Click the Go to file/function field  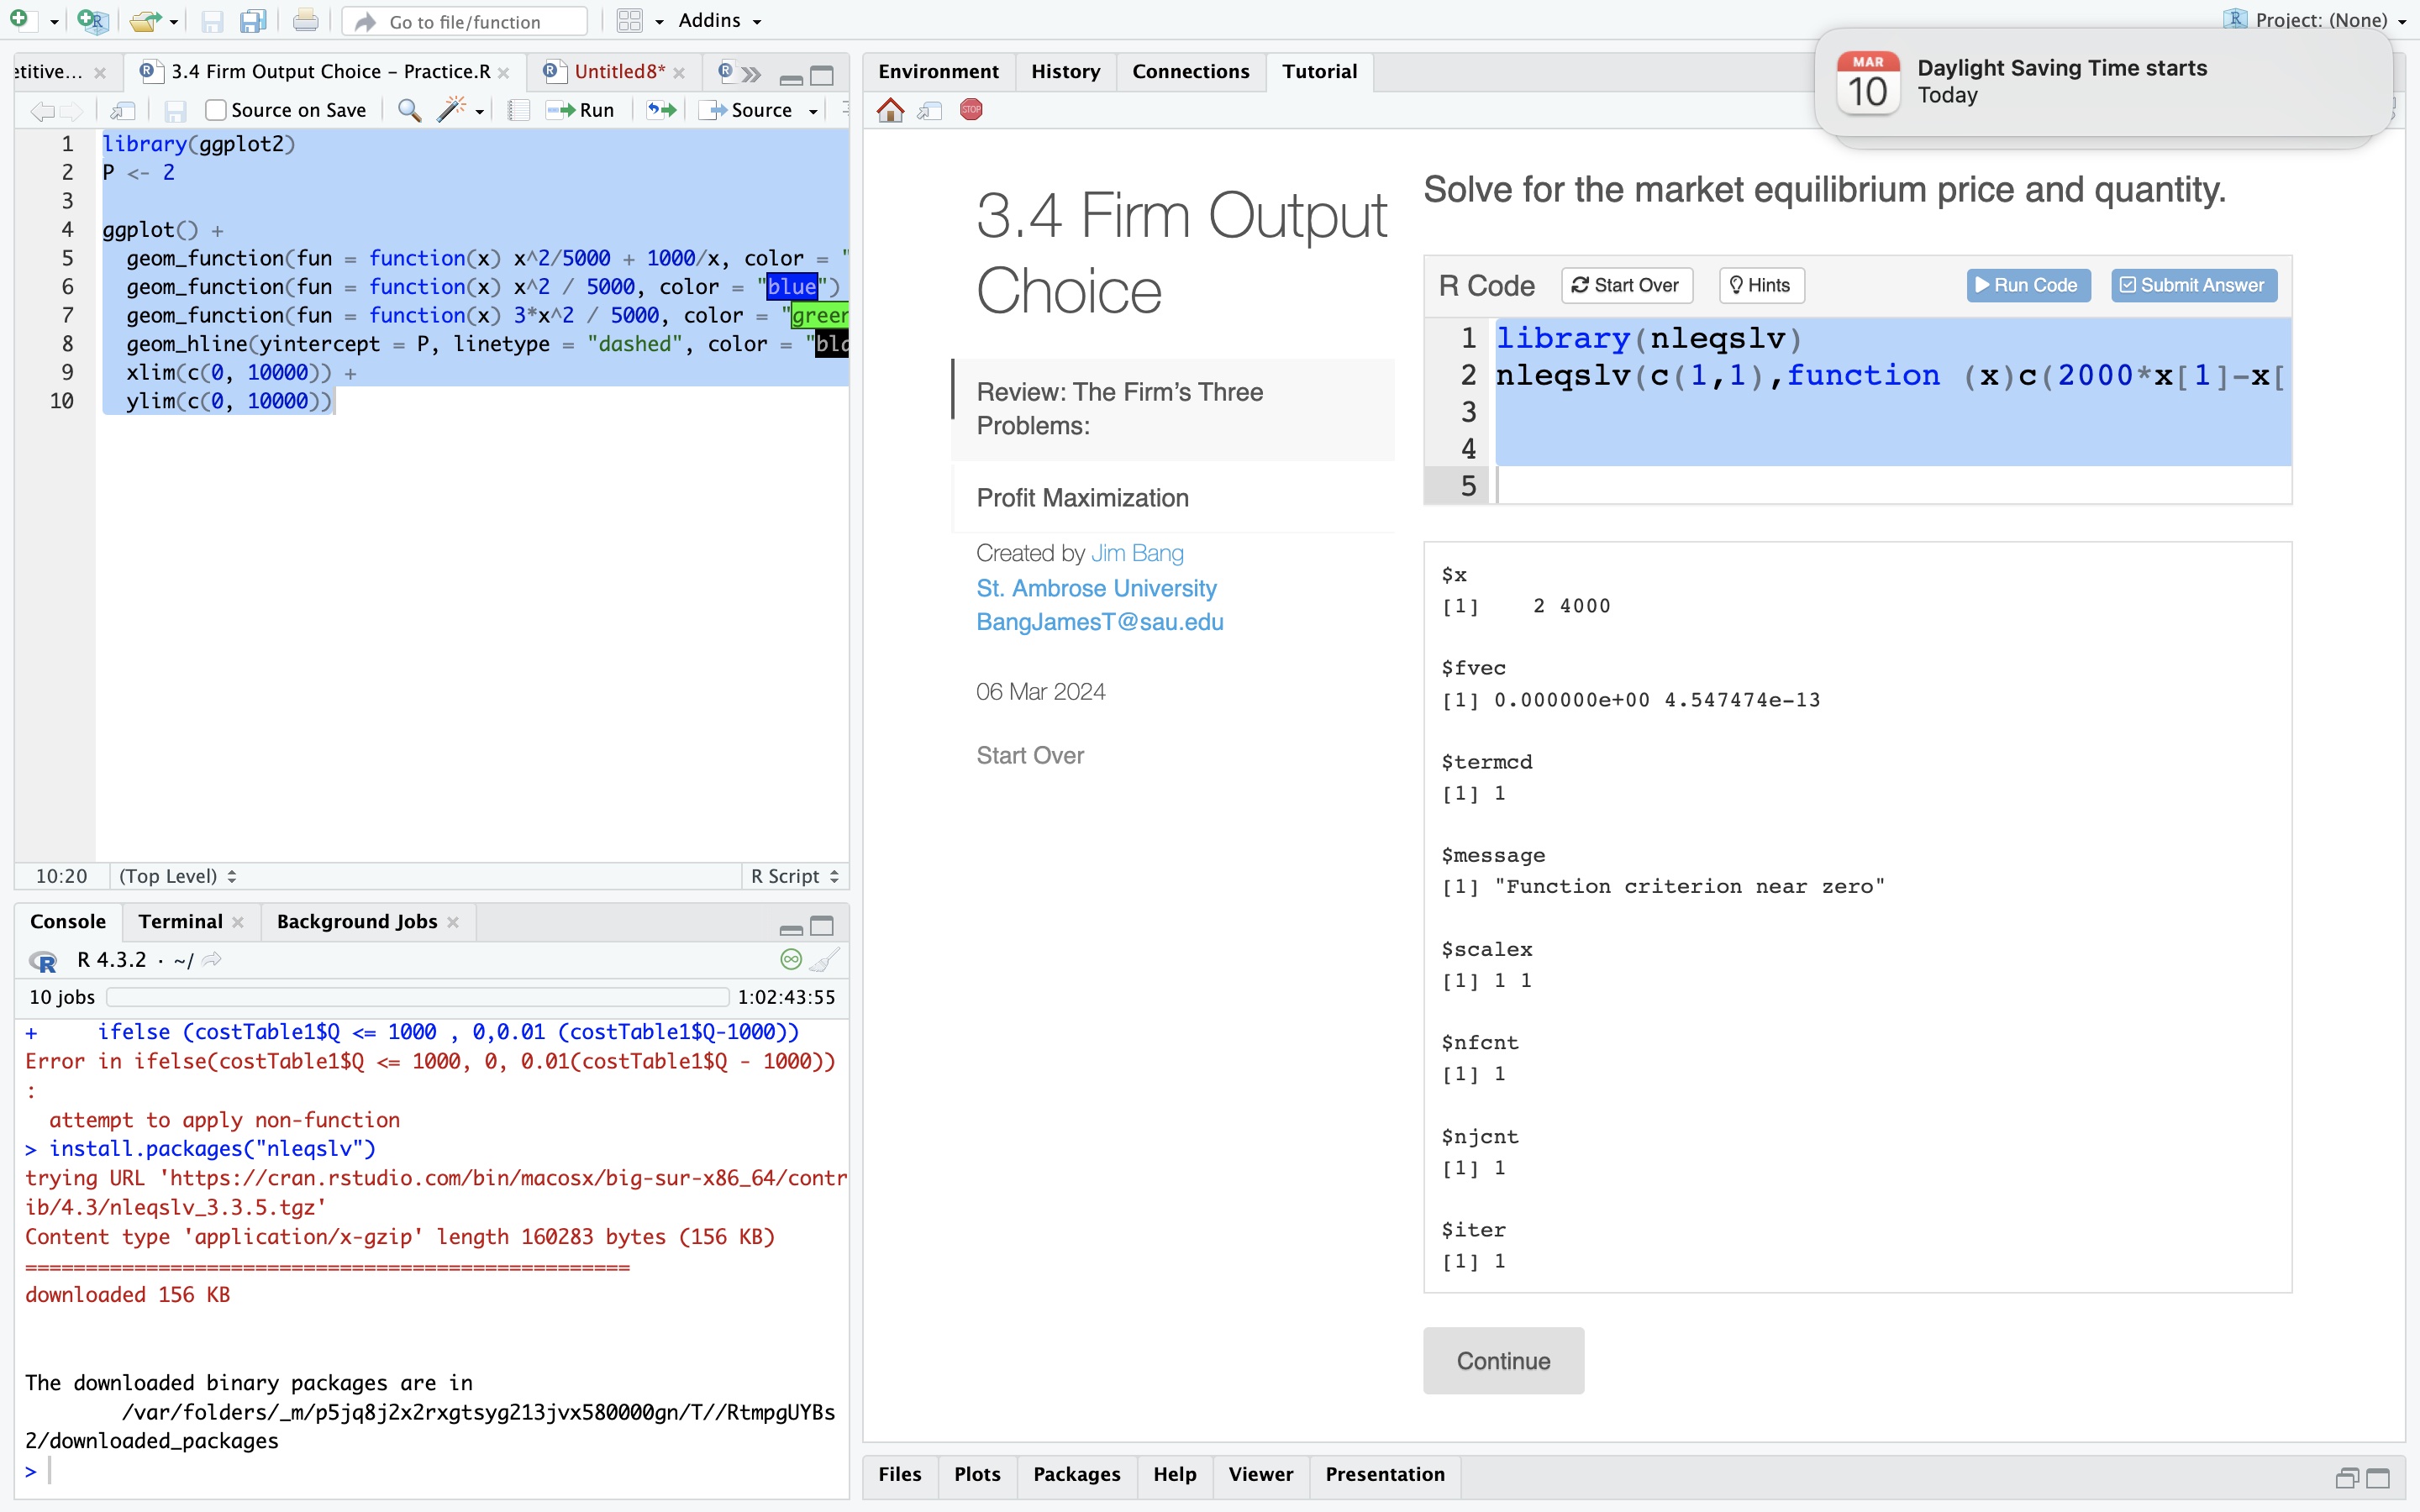tap(465, 21)
